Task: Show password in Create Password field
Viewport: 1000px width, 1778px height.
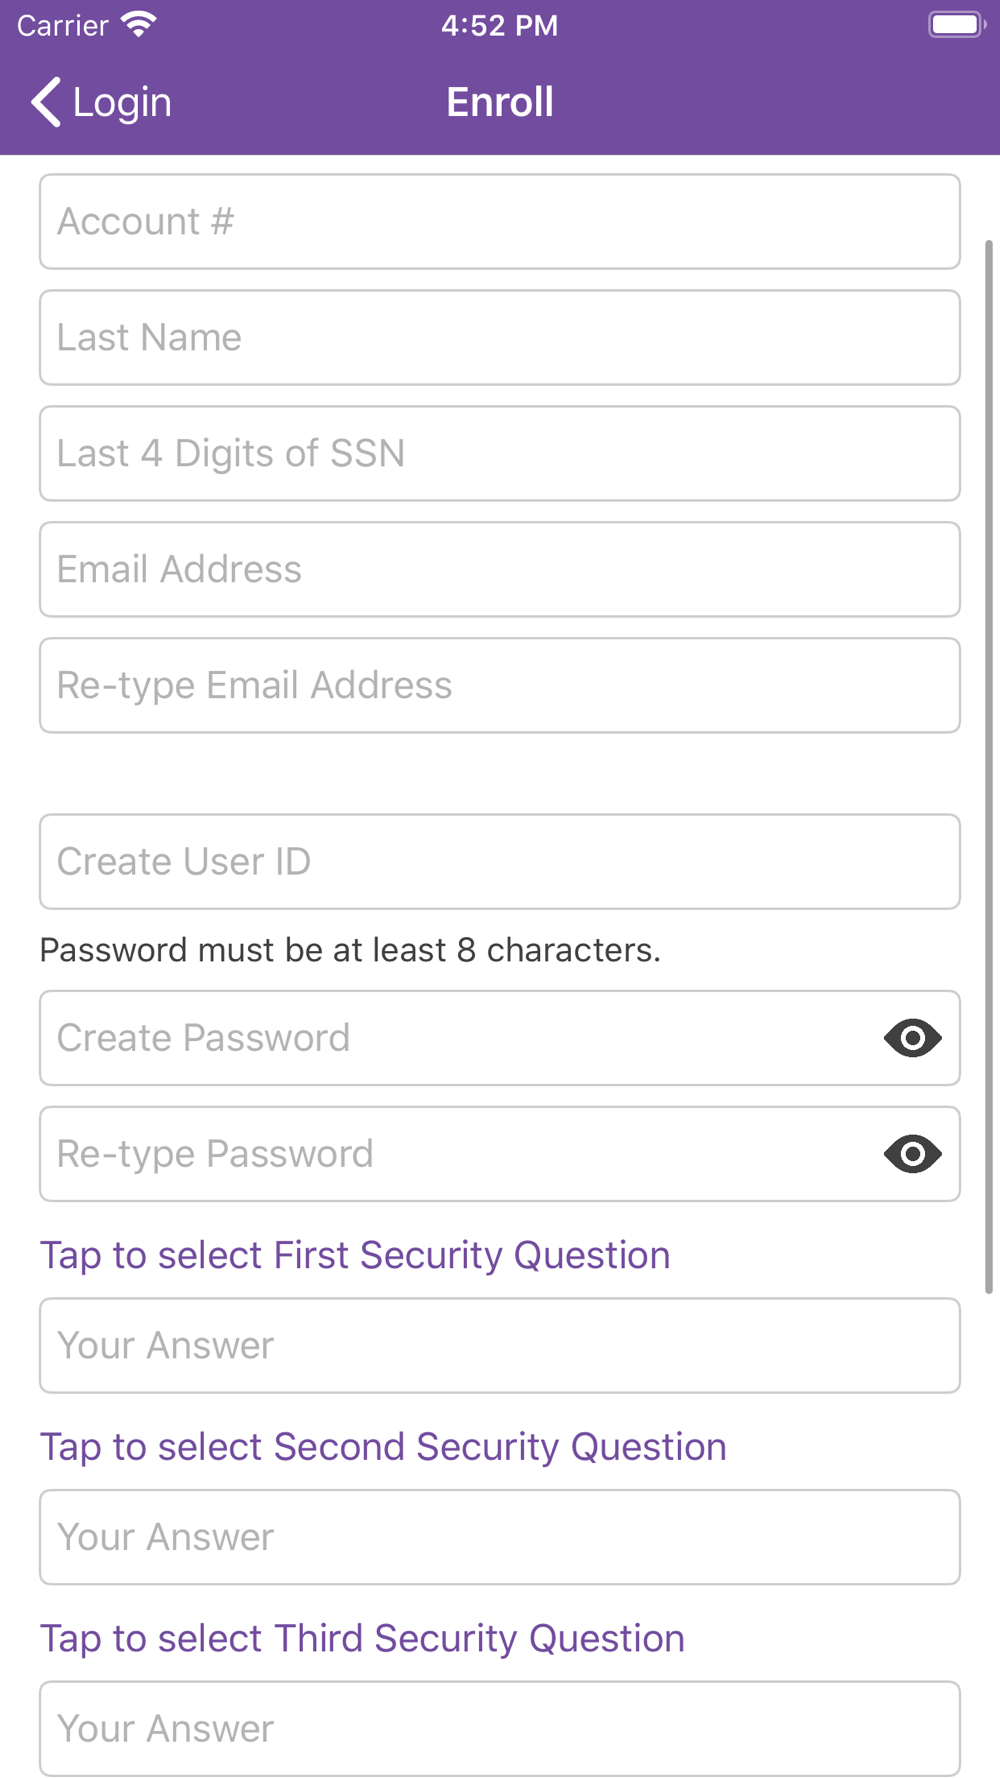Action: pyautogui.click(x=912, y=1038)
